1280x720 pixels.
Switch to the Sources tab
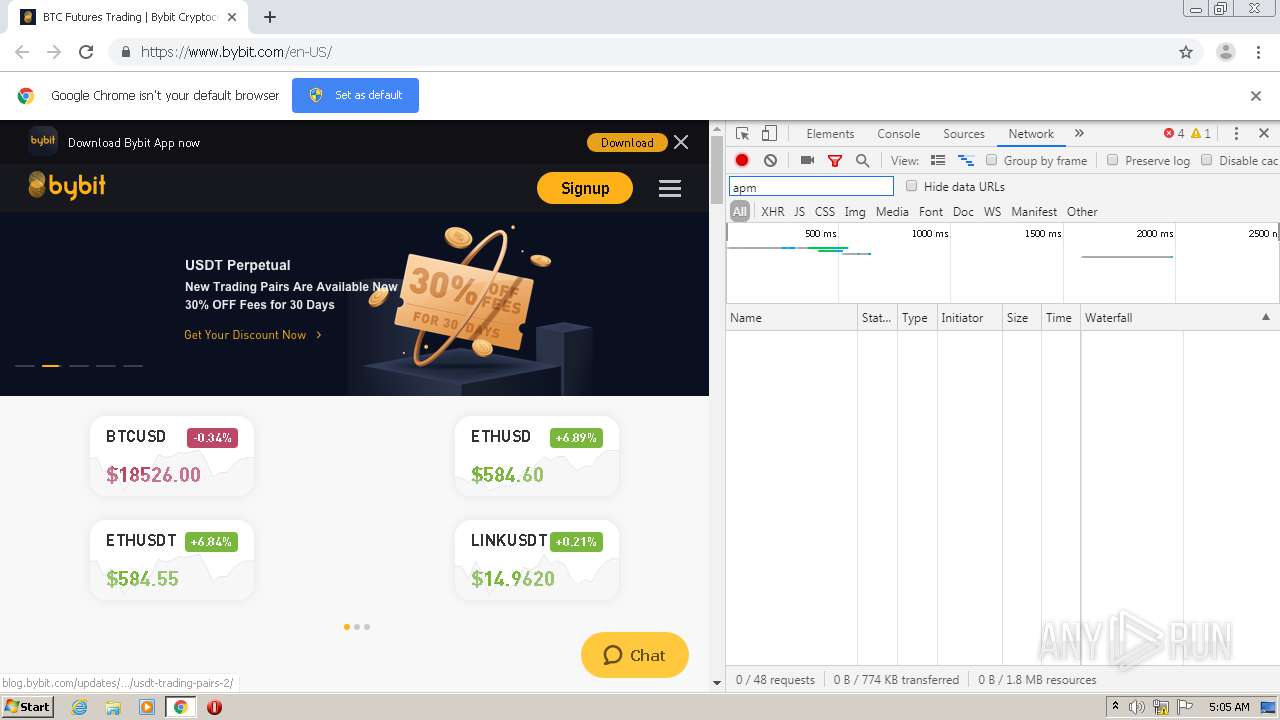point(964,133)
